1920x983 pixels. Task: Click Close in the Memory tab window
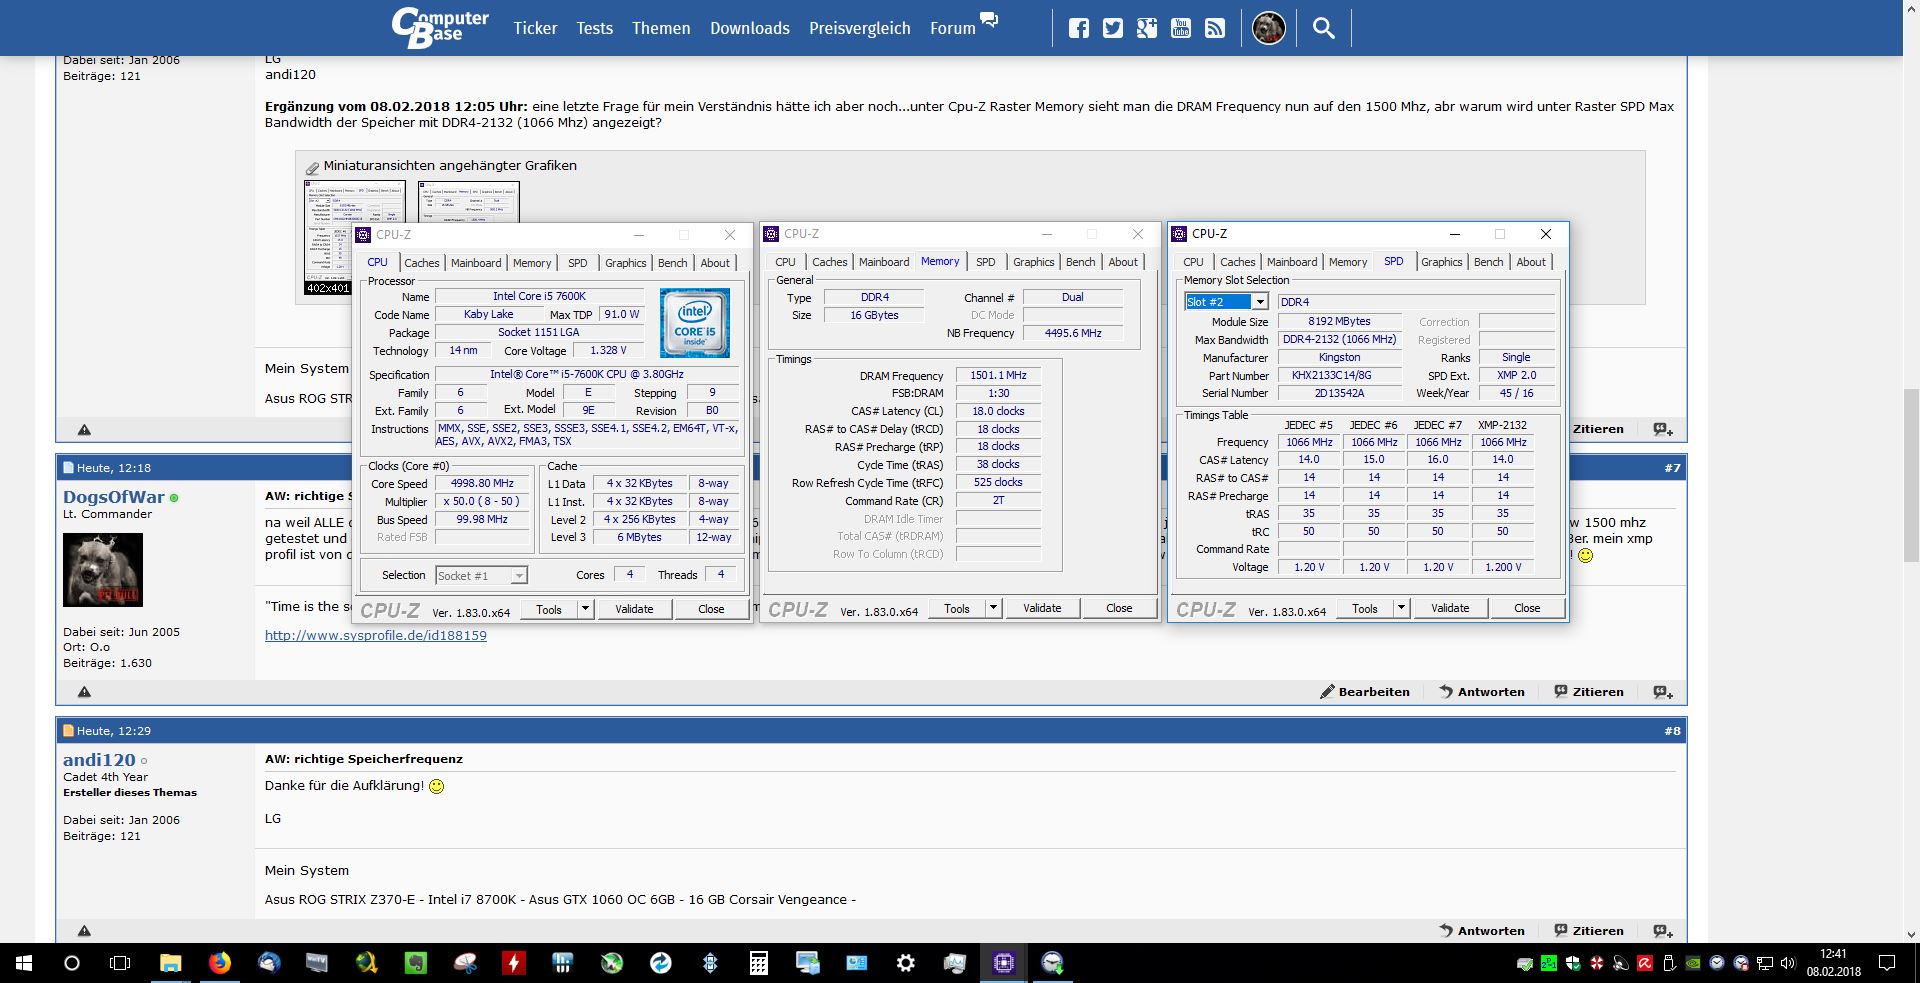[1119, 608]
